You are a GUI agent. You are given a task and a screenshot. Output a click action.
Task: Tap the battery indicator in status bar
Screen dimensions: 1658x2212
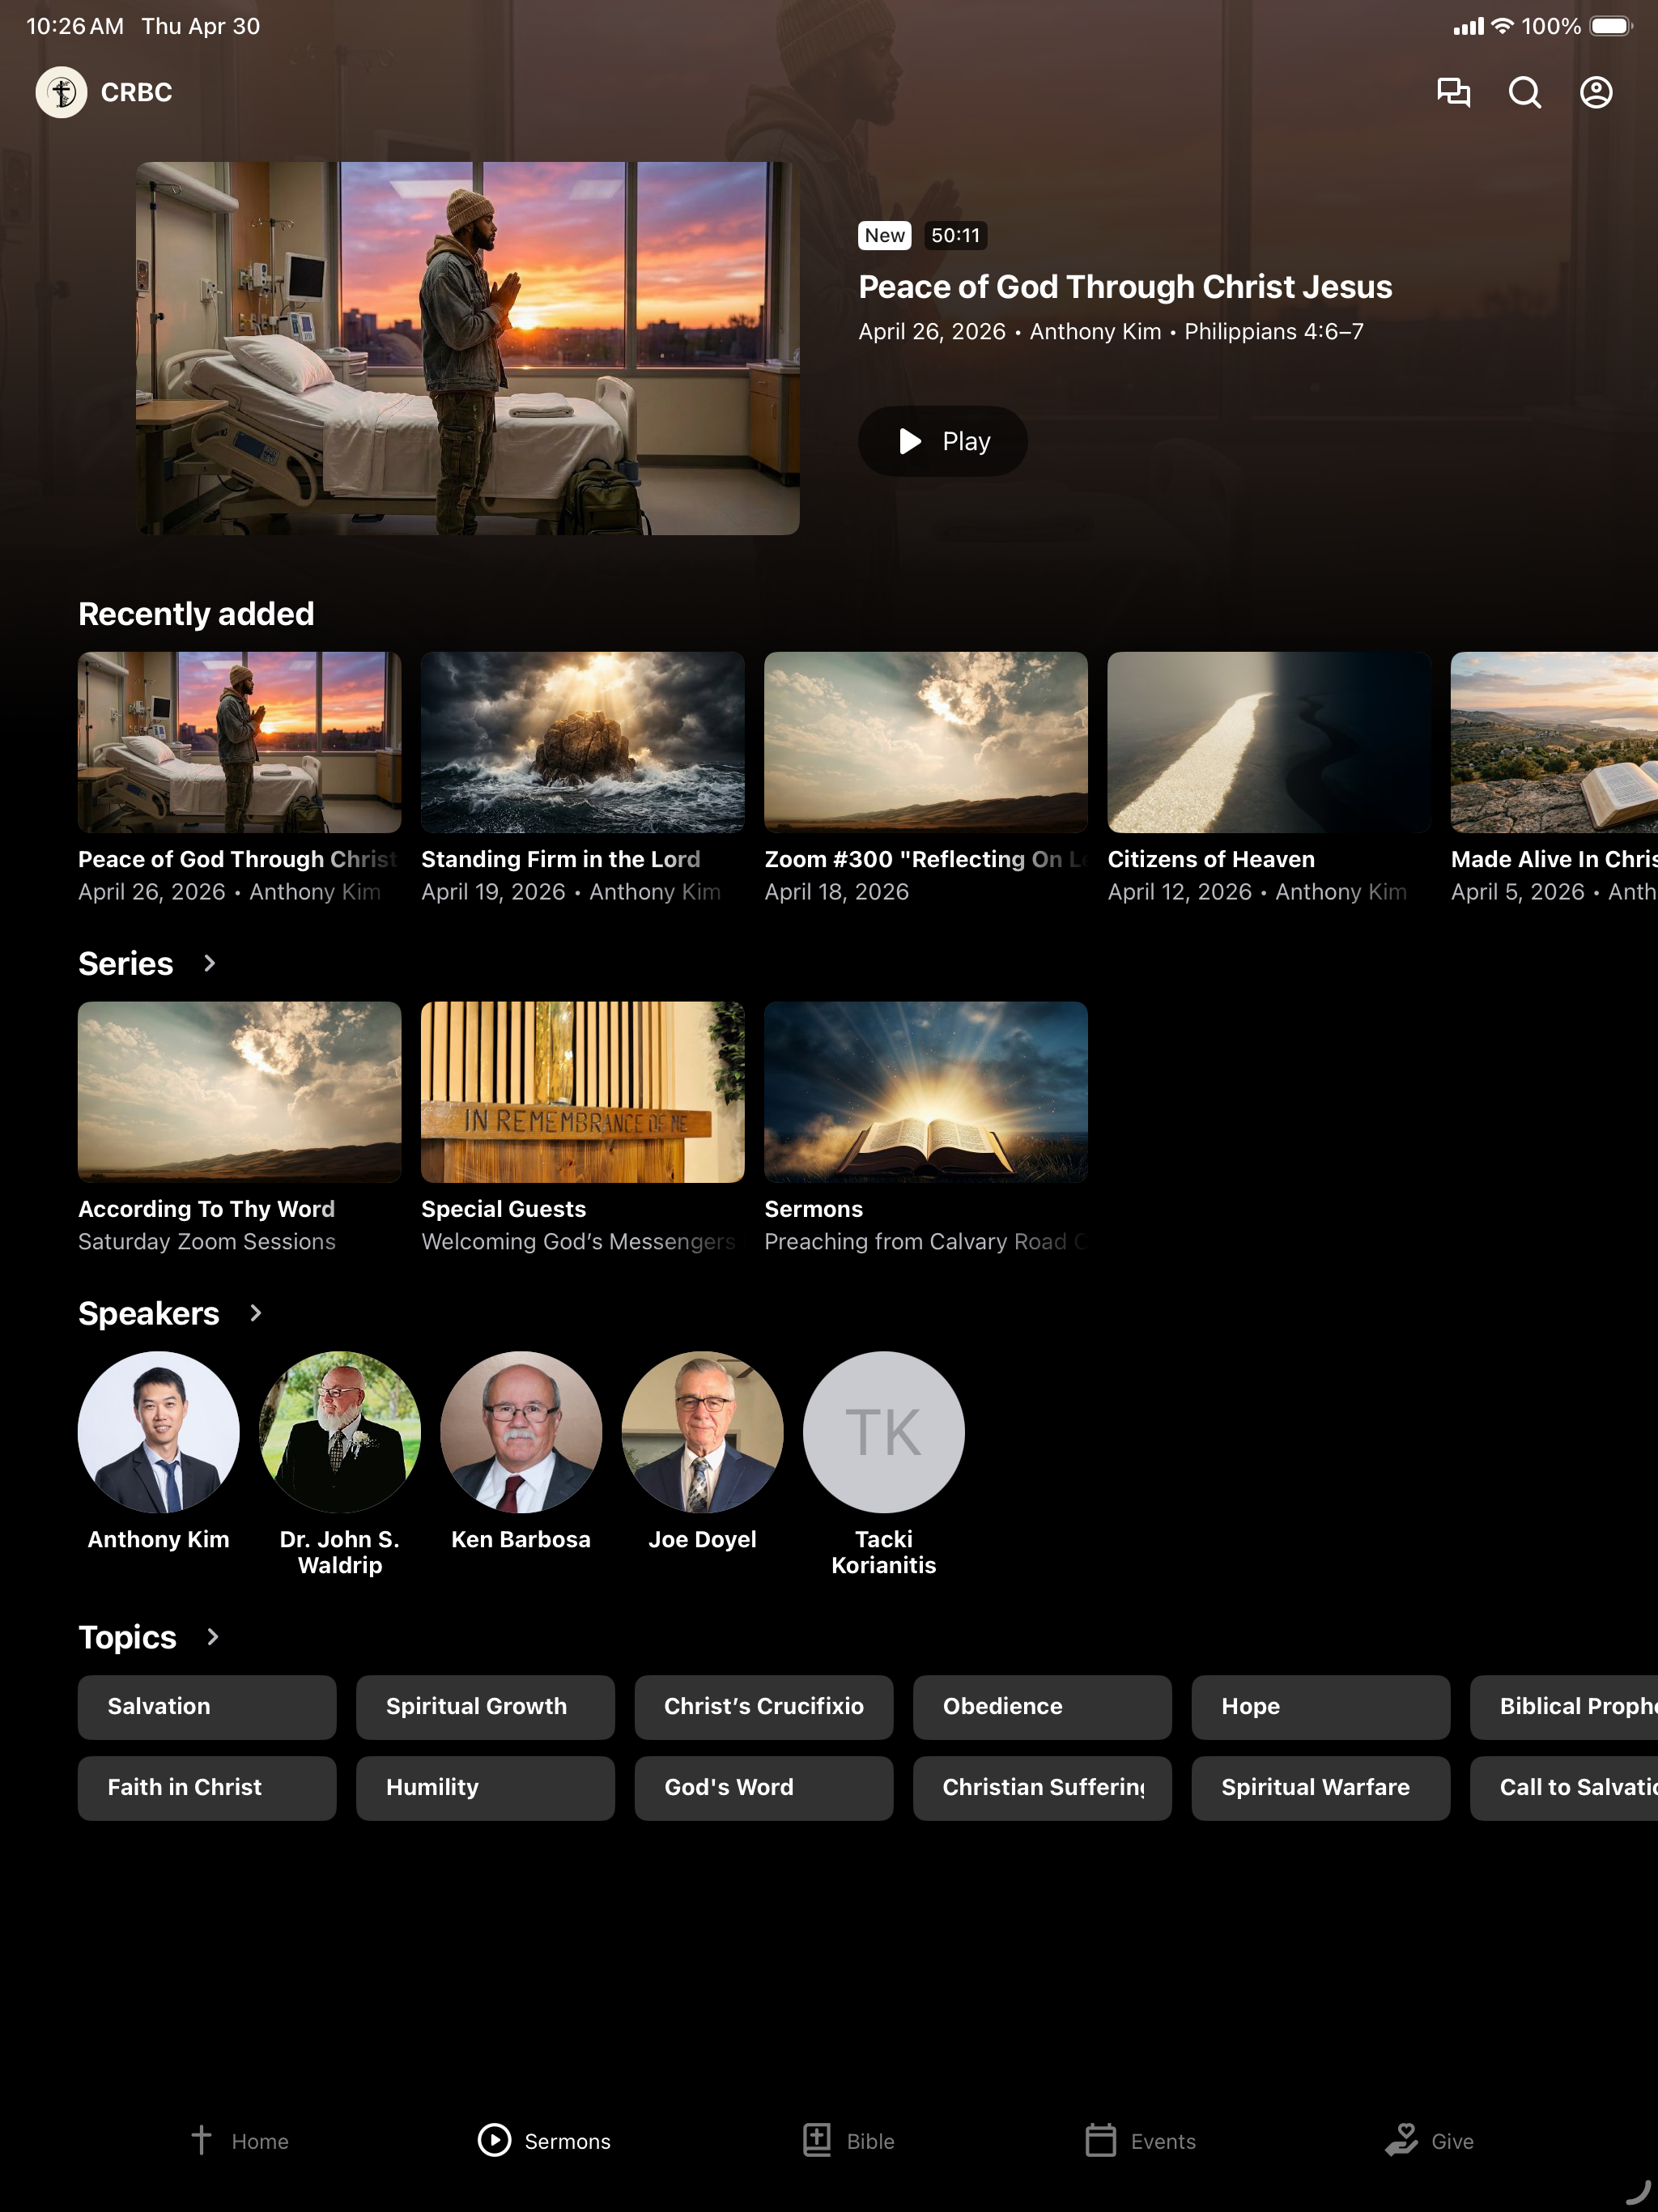coord(1611,26)
